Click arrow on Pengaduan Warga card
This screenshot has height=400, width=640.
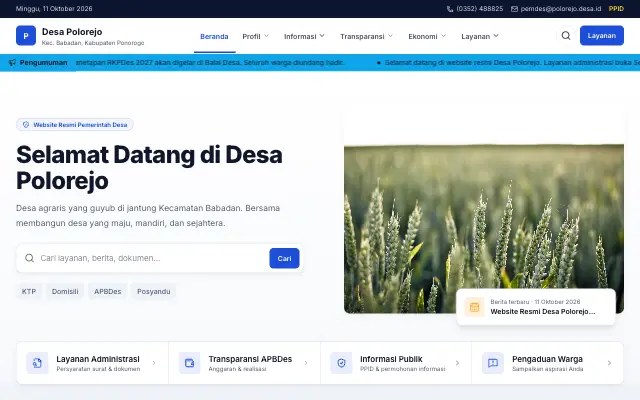[609, 363]
